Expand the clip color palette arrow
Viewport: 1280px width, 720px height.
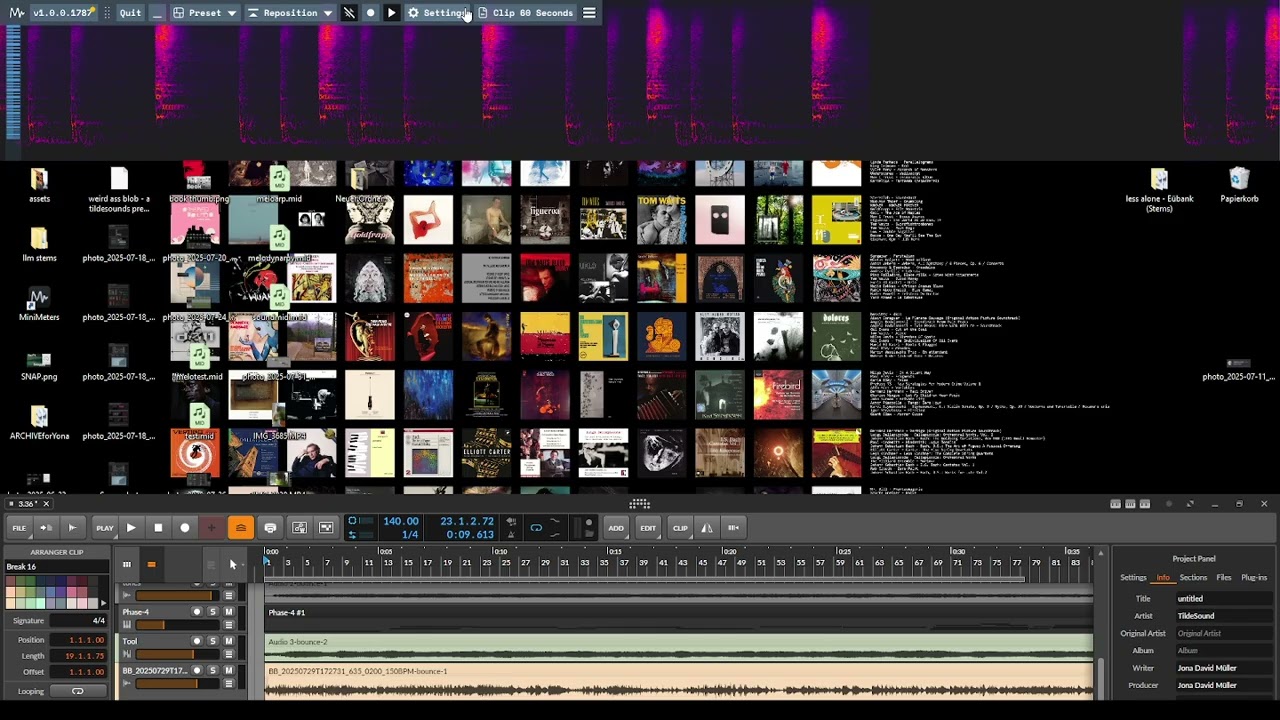point(103,603)
